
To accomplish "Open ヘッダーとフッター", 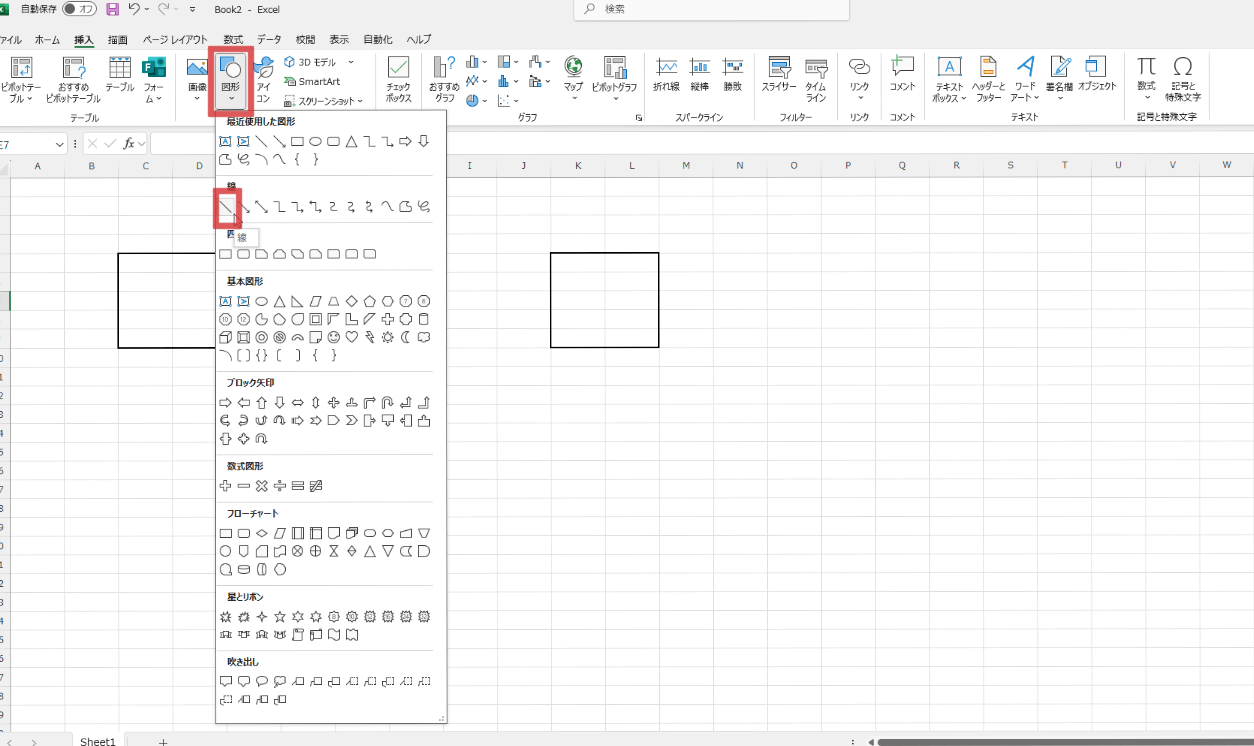I will [988, 80].
